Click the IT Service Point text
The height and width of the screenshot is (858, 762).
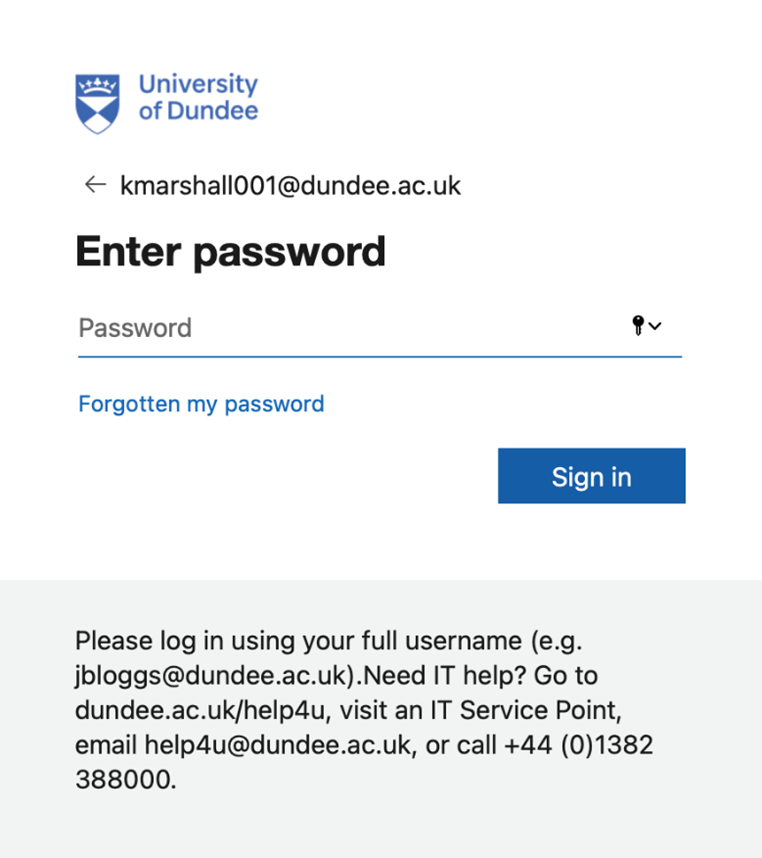524,710
